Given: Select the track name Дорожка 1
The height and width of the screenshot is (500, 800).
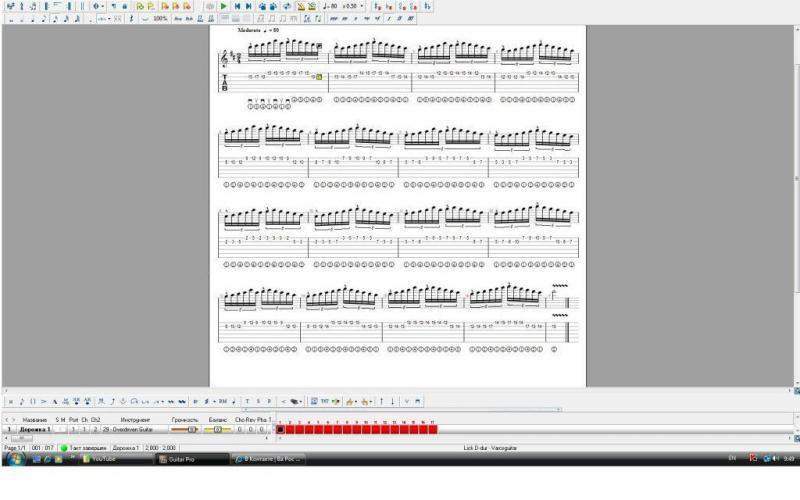Looking at the screenshot, I should [x=35, y=430].
